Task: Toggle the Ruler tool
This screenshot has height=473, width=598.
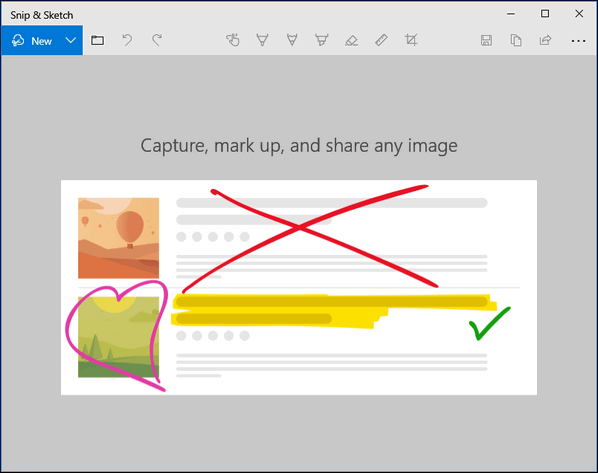Action: 381,40
